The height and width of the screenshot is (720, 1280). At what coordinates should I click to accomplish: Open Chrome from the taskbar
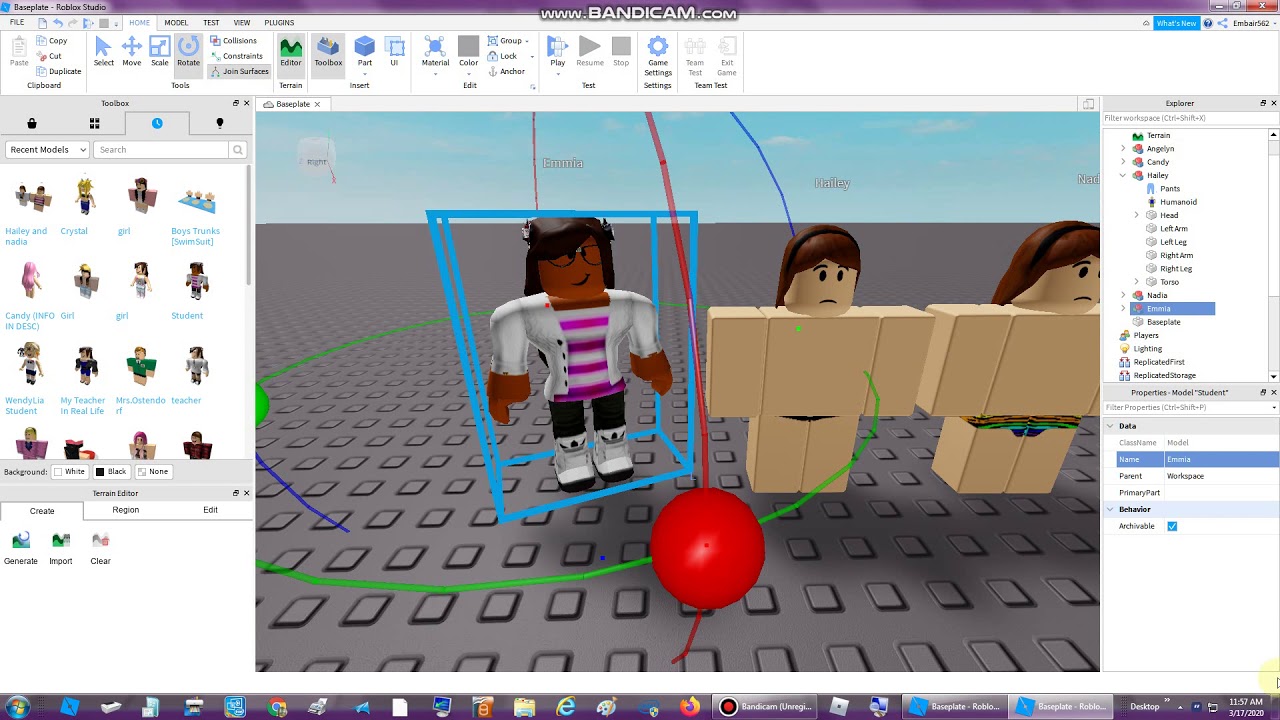point(278,707)
